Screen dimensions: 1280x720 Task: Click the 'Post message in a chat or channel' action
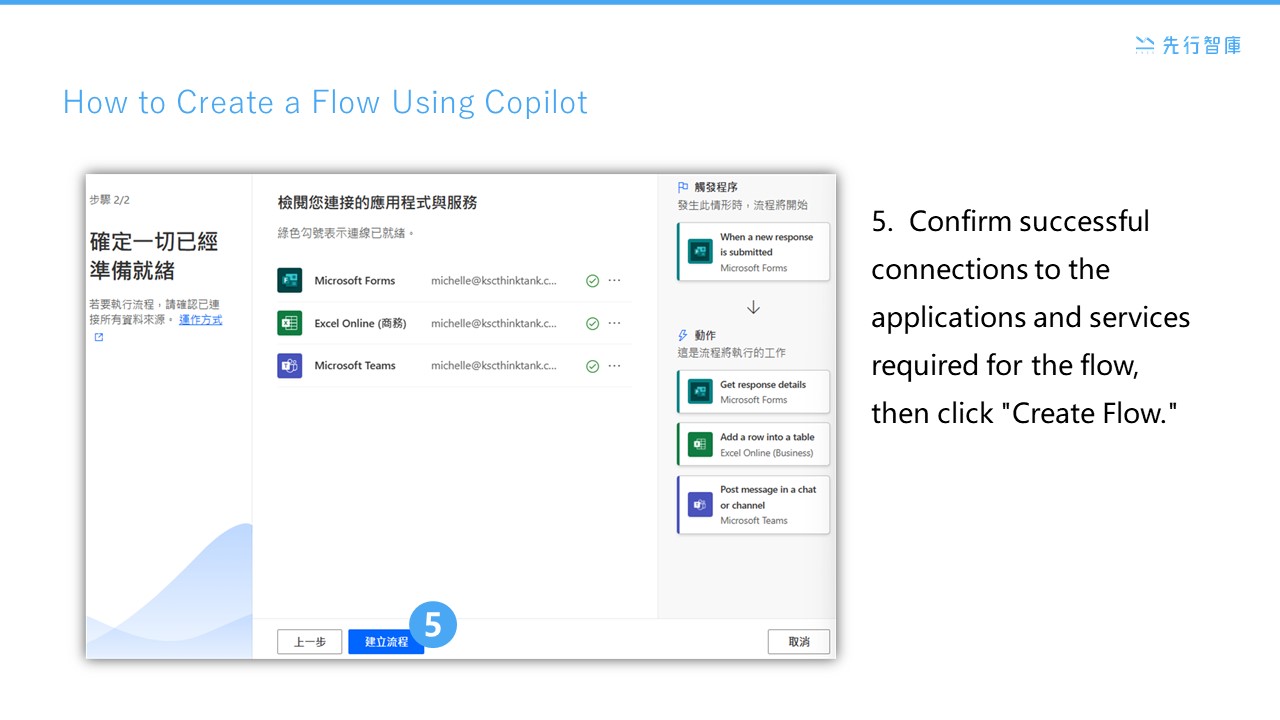[x=752, y=504]
